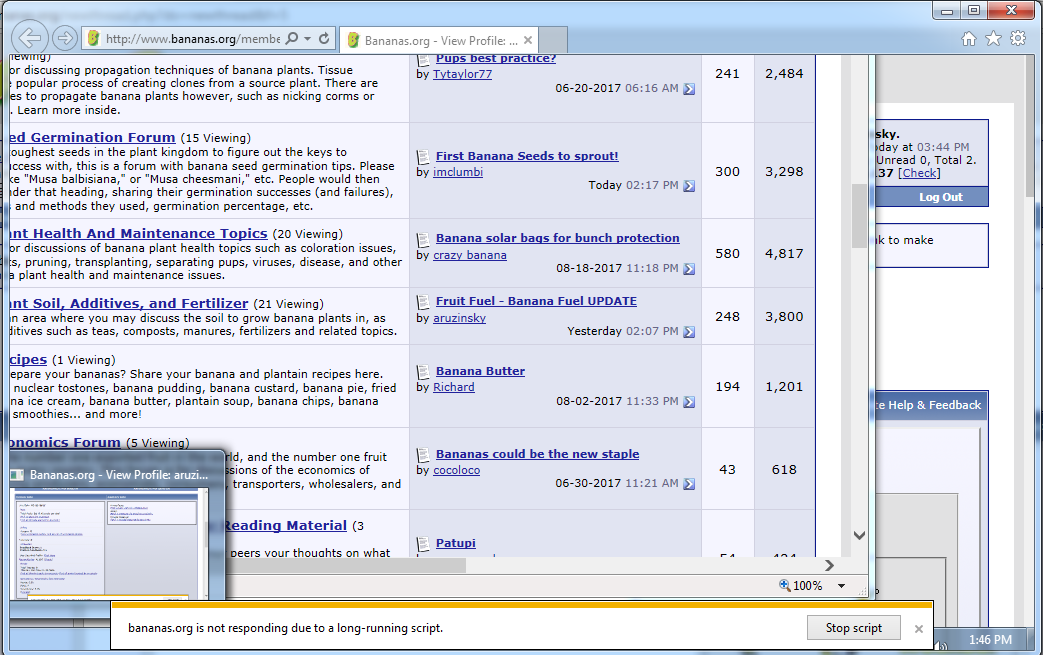Go to last post icon beside Today 02:17 PM

click(x=689, y=186)
